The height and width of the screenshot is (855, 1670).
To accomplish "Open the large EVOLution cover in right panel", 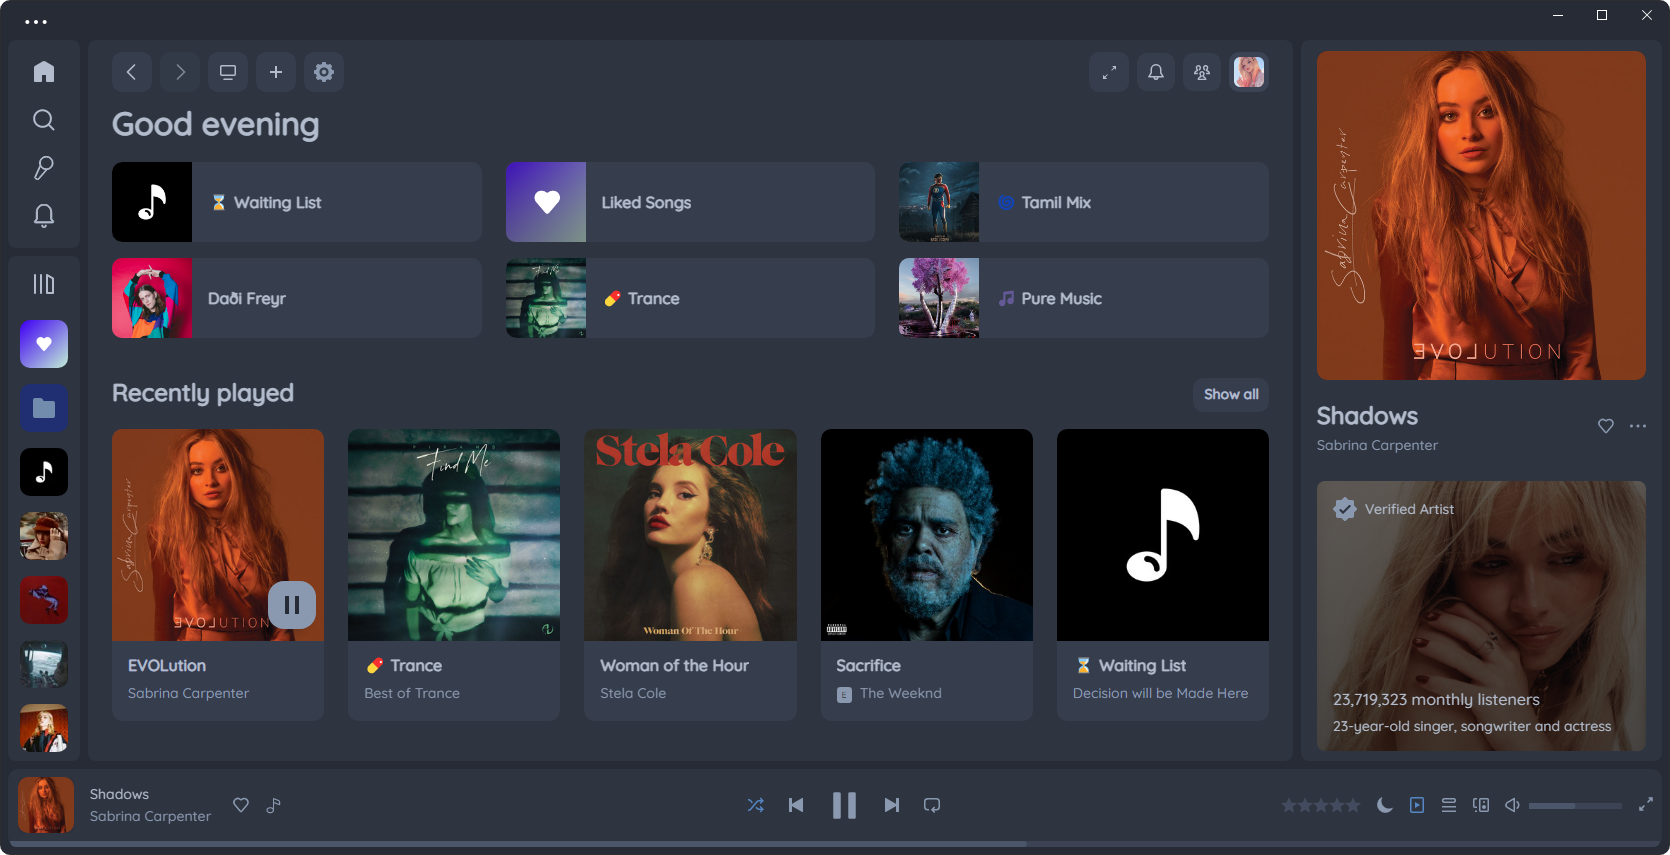I will coord(1481,215).
